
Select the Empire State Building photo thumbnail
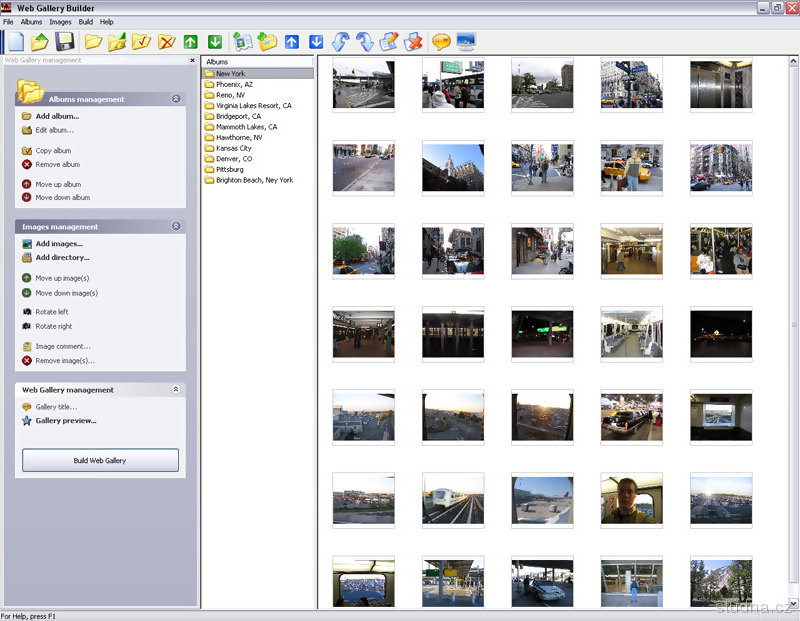453,166
